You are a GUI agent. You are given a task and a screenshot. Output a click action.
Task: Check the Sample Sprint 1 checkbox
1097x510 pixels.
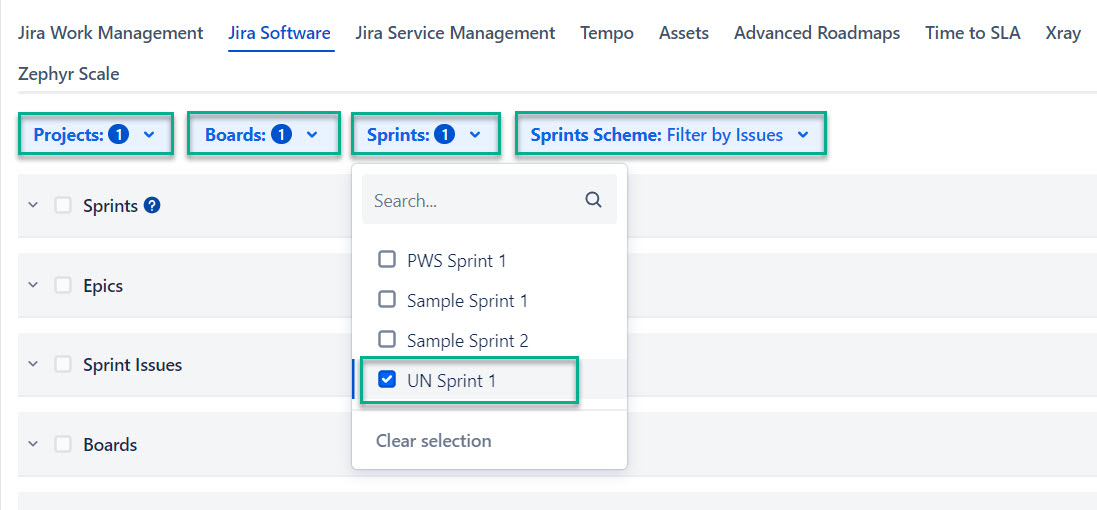click(387, 300)
